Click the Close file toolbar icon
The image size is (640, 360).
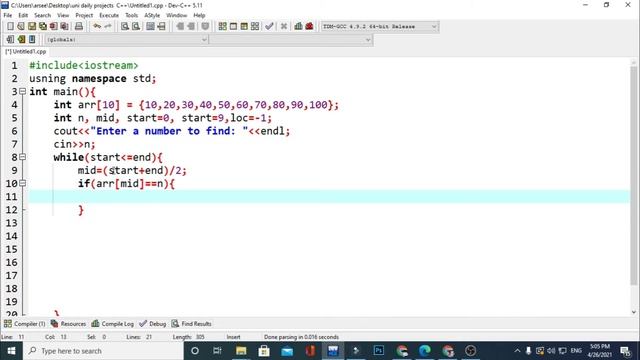pyautogui.click(x=53, y=27)
